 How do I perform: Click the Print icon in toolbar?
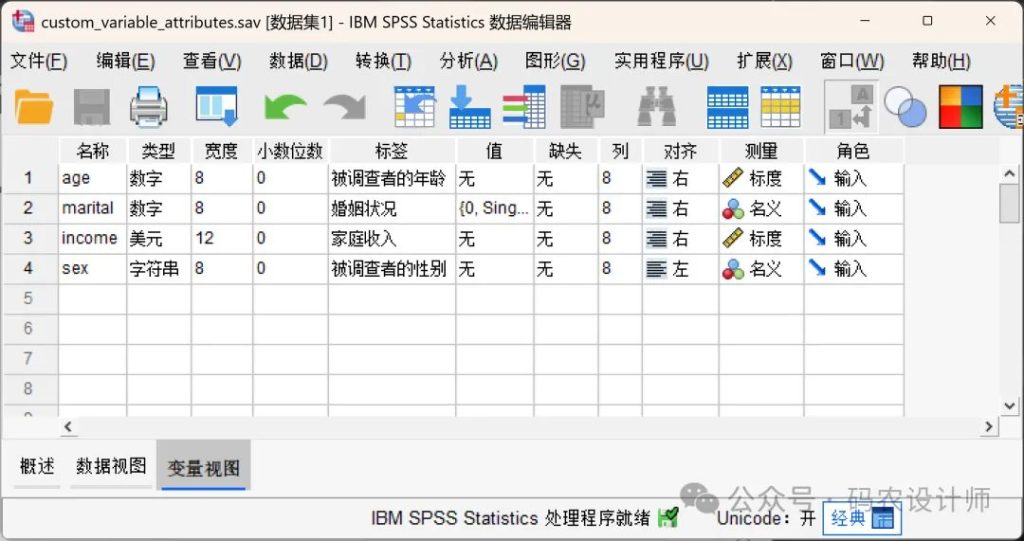149,106
